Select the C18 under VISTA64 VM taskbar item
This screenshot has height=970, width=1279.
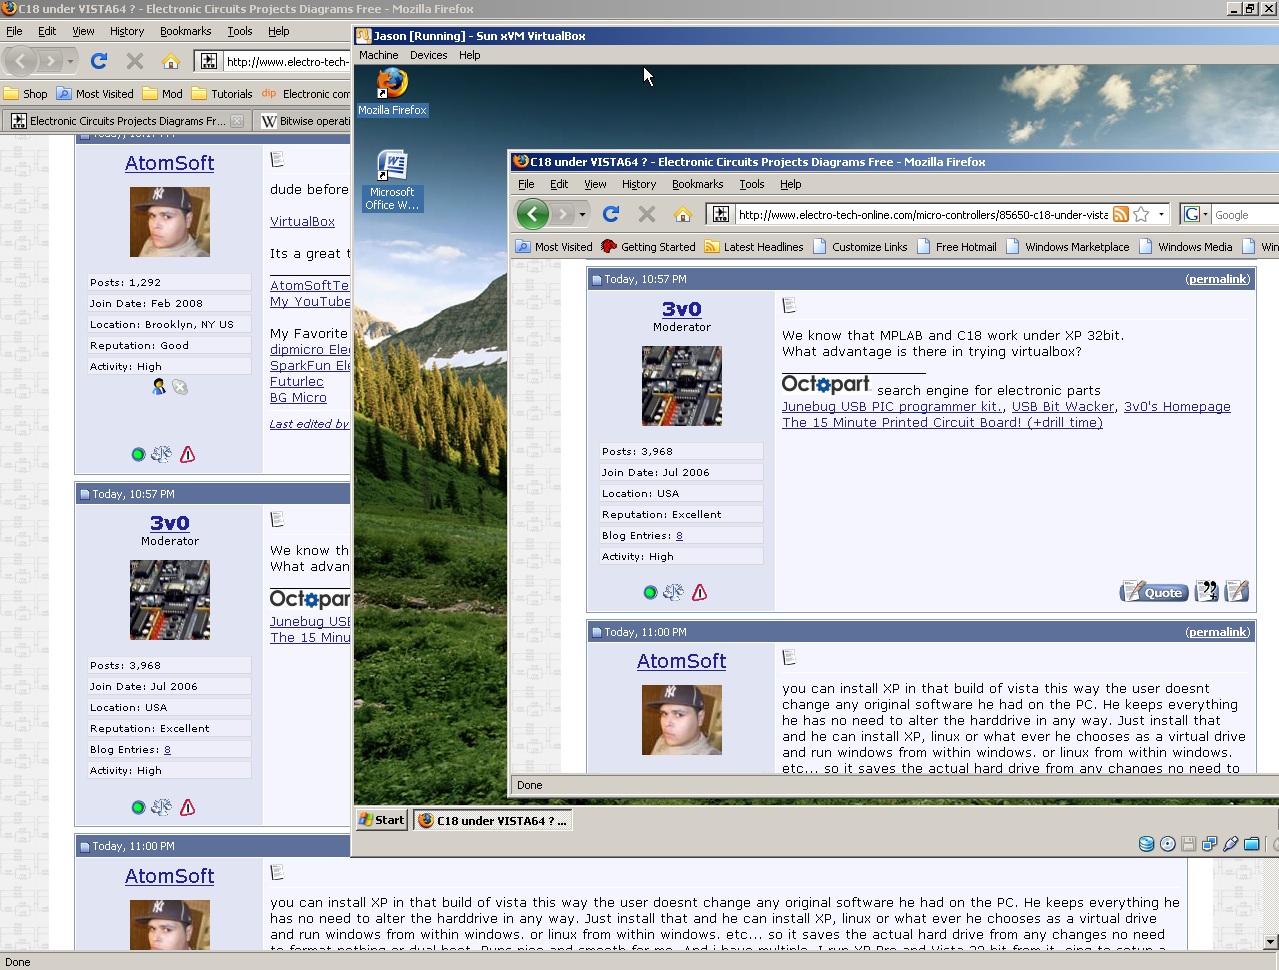coord(492,820)
